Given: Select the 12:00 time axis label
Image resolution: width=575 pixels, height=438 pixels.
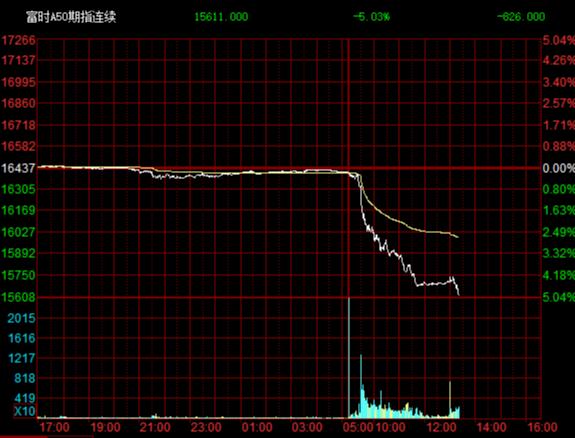Looking at the screenshot, I should pos(442,427).
